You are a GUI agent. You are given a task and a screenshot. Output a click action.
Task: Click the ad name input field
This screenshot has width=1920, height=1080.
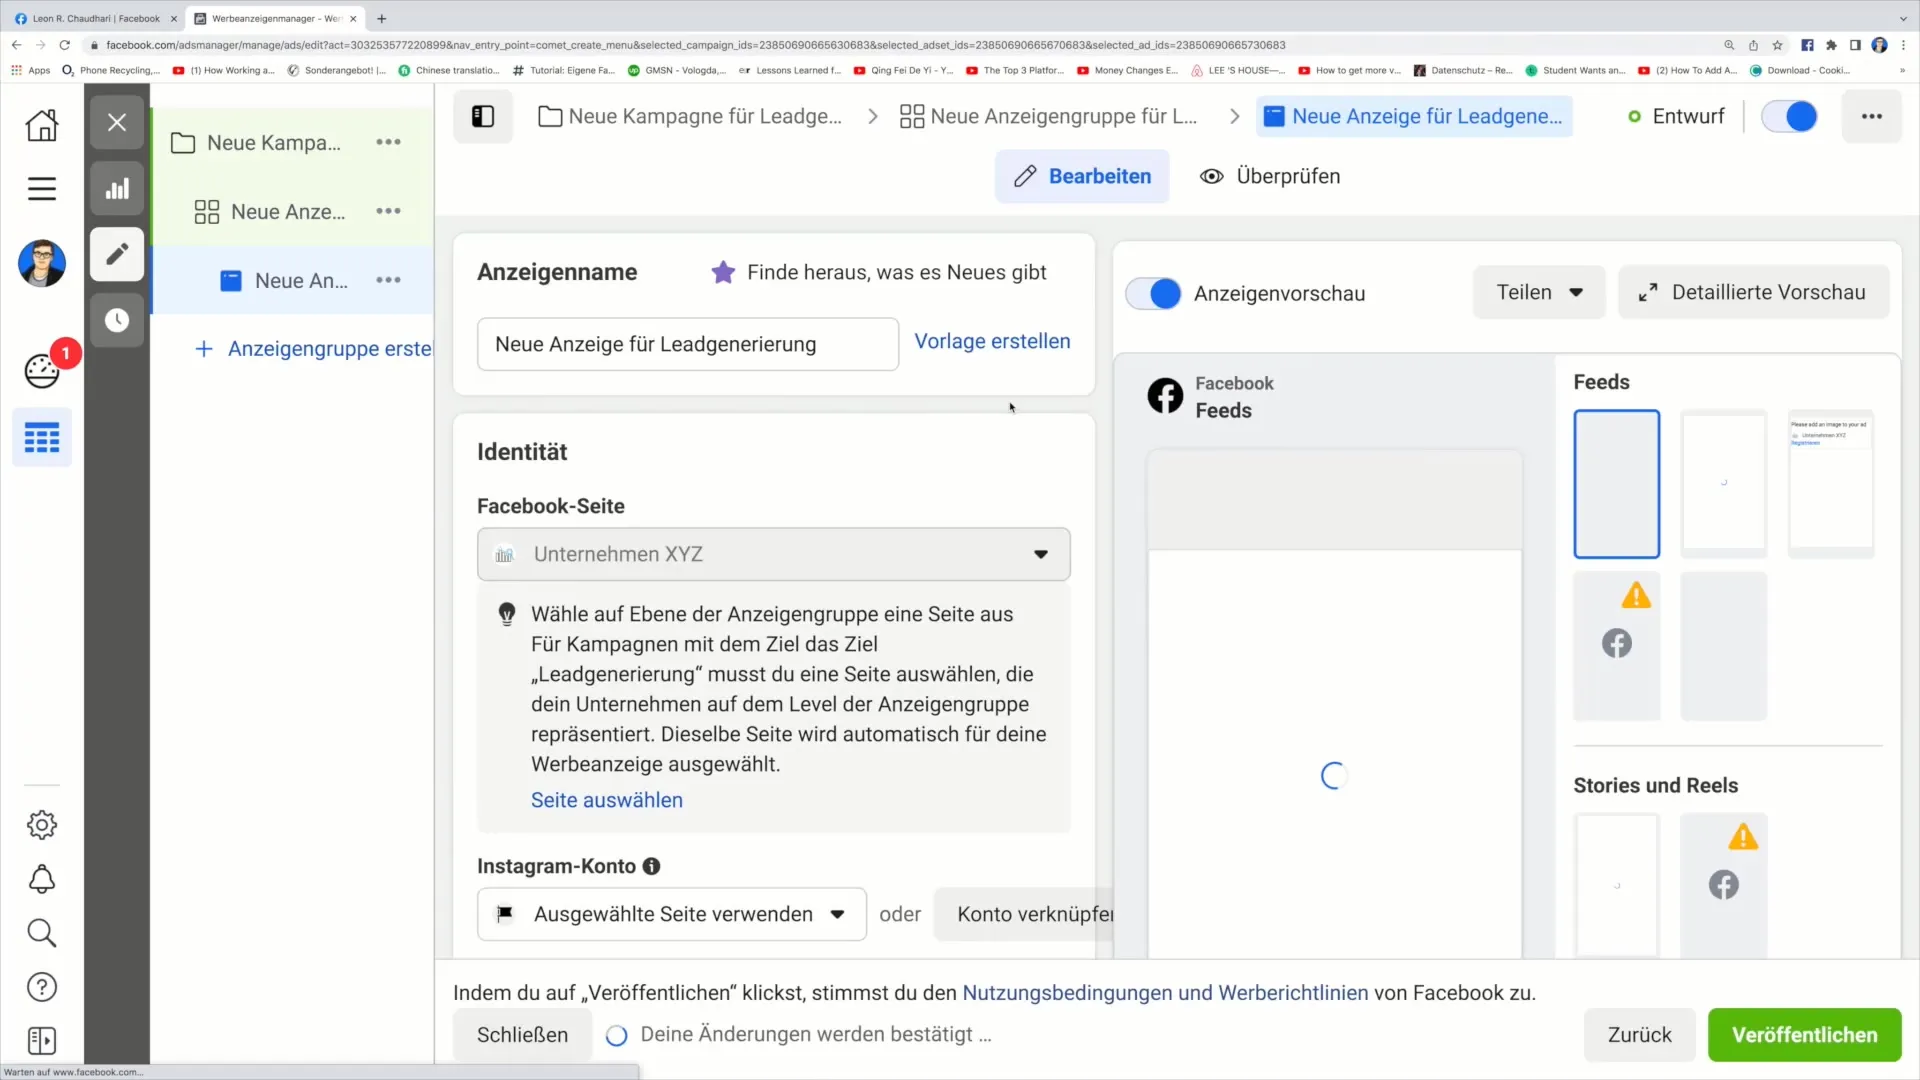(688, 344)
